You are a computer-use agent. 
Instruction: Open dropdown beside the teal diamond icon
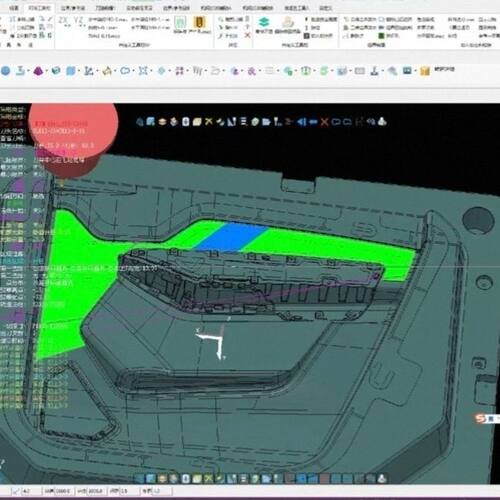point(169,71)
